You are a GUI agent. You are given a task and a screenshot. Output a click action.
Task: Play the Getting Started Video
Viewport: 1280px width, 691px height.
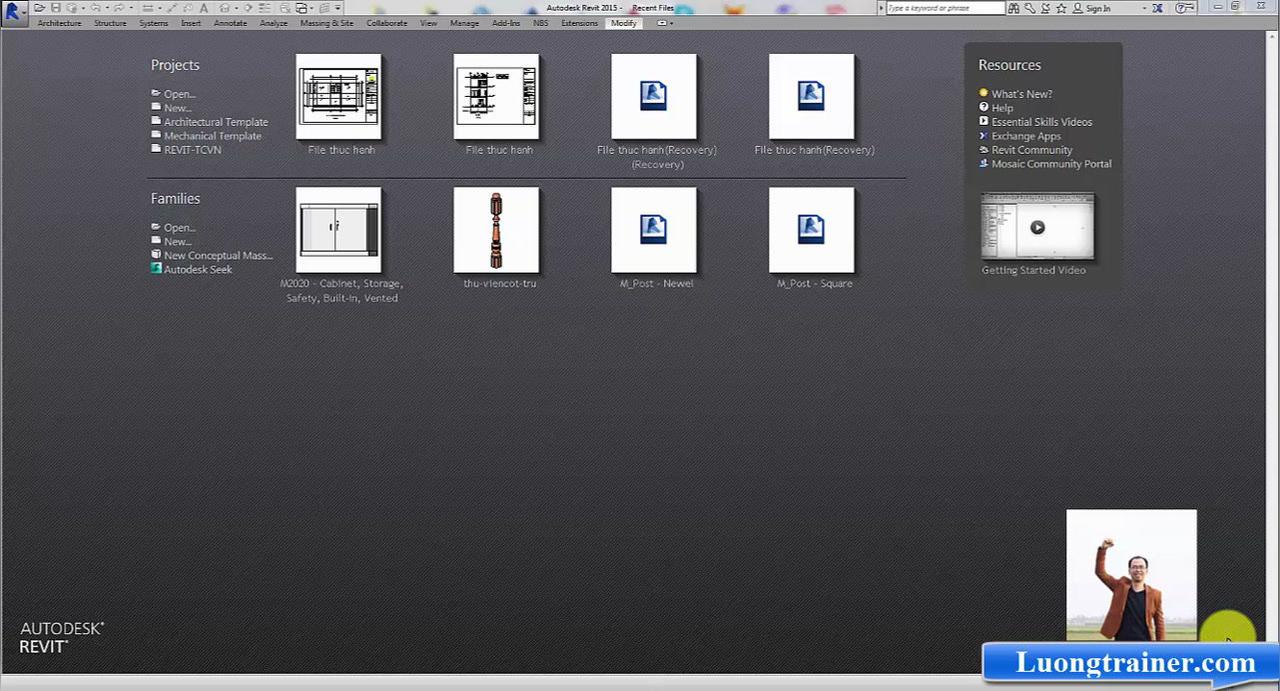pos(1037,227)
